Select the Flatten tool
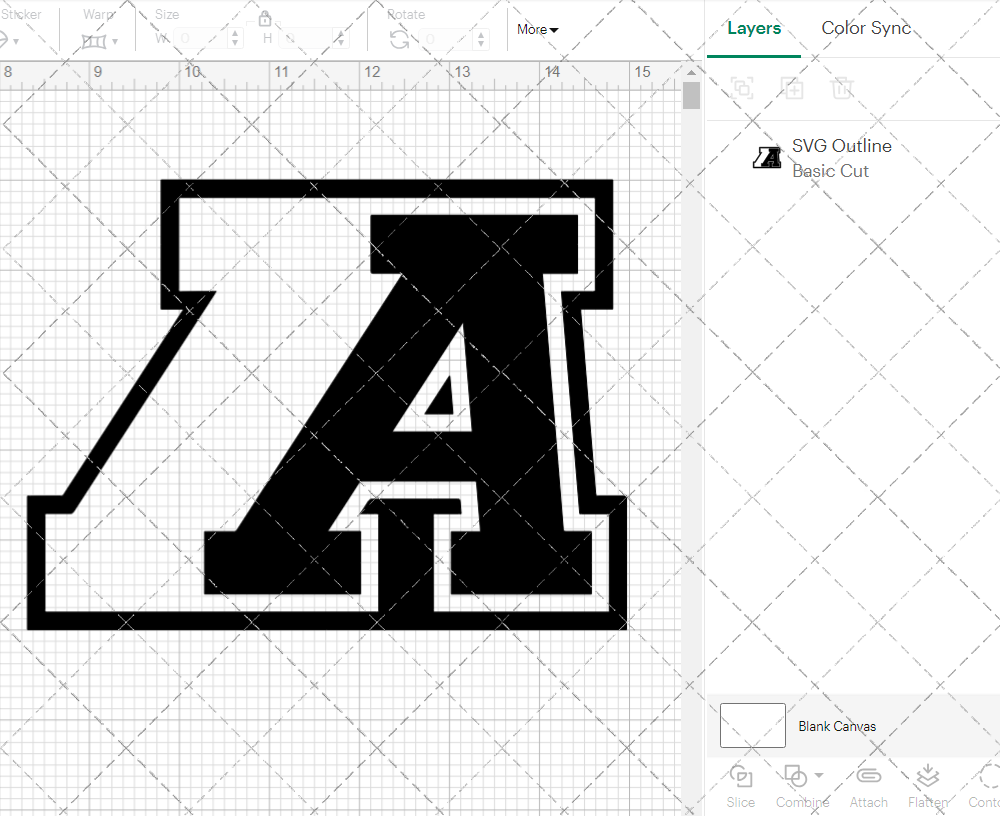This screenshot has height=816, width=1000. pyautogui.click(x=927, y=785)
